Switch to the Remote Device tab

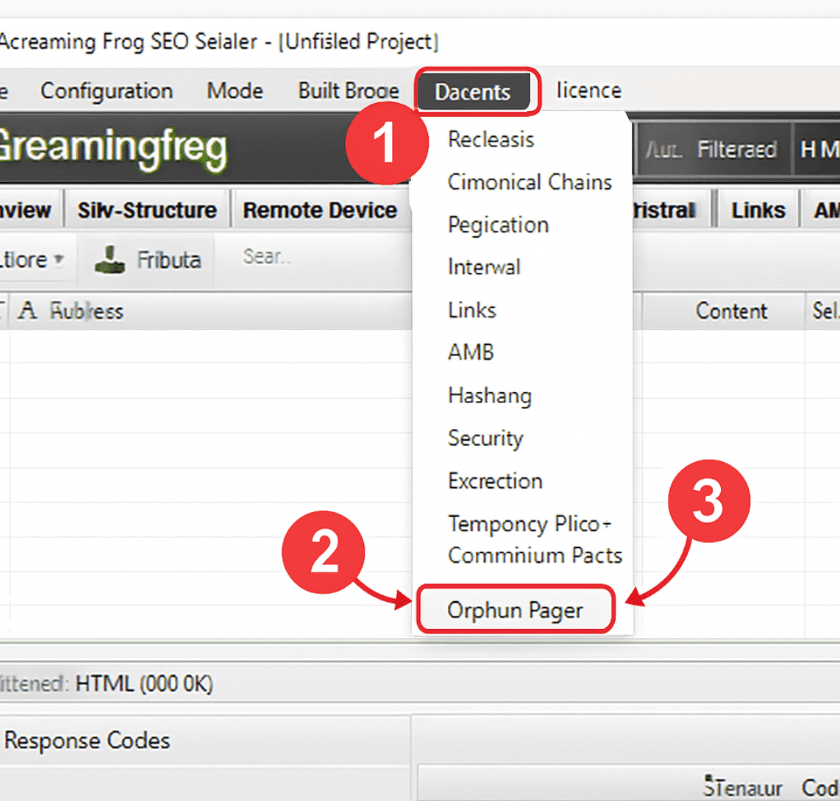pyautogui.click(x=320, y=209)
